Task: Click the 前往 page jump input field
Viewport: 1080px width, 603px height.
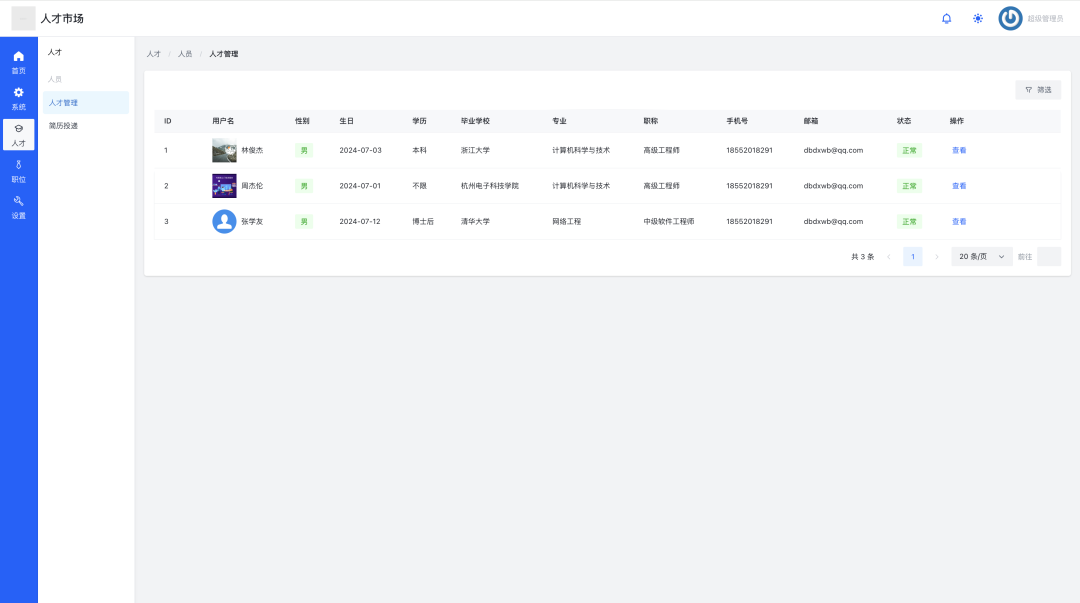Action: tap(1048, 257)
